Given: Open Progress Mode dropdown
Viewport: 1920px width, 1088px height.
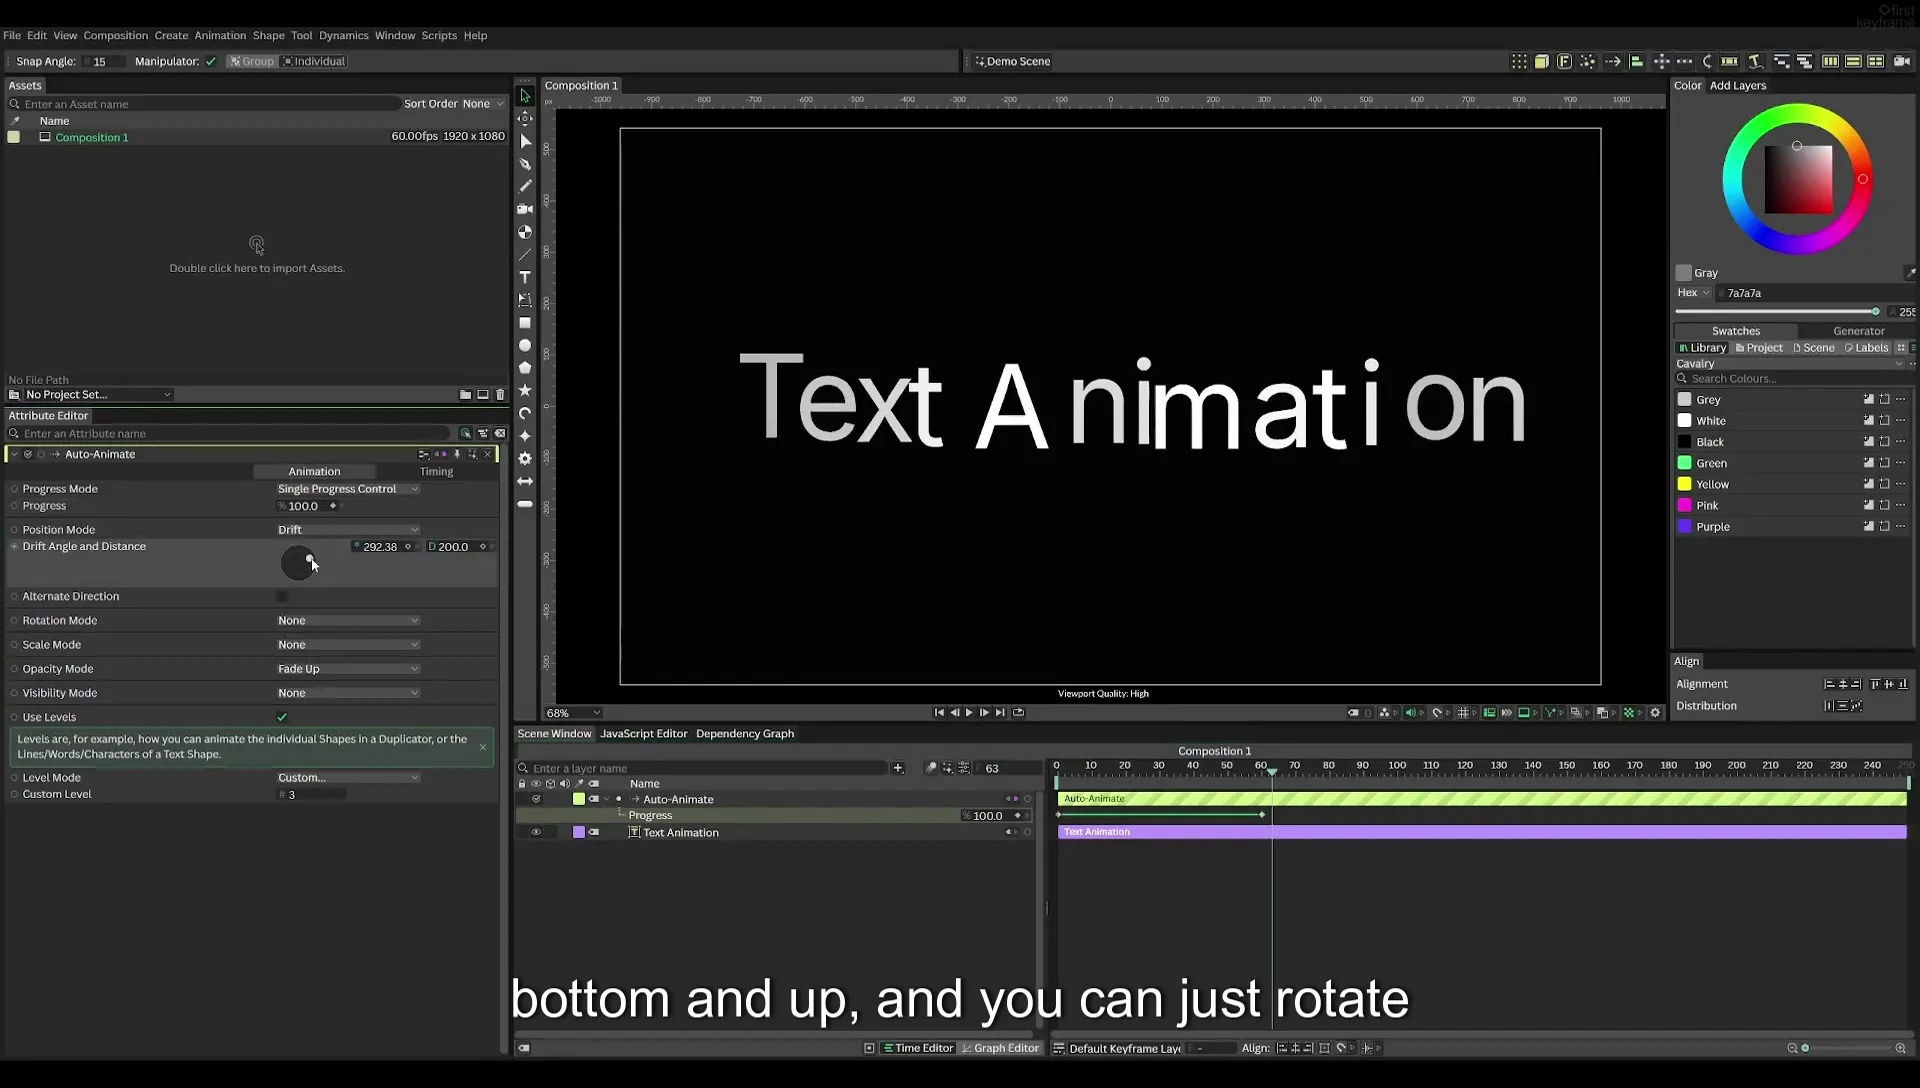Looking at the screenshot, I should point(348,489).
